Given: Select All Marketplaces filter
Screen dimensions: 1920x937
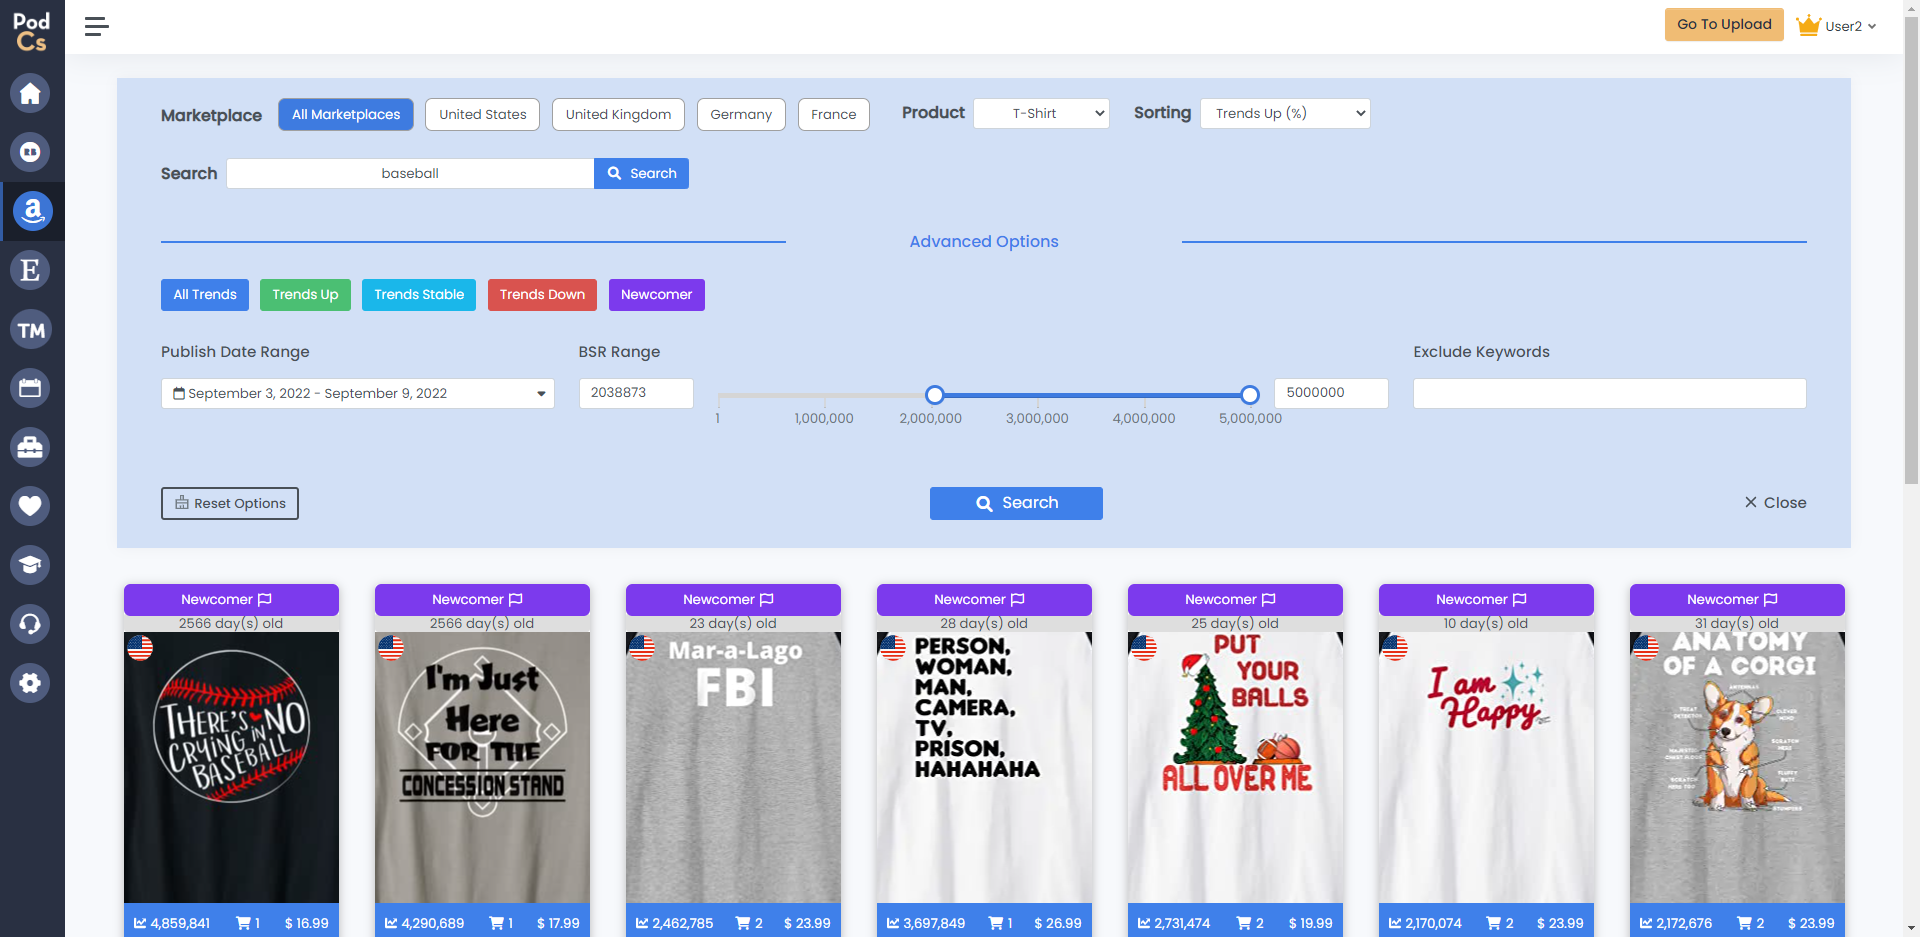Looking at the screenshot, I should coord(346,114).
